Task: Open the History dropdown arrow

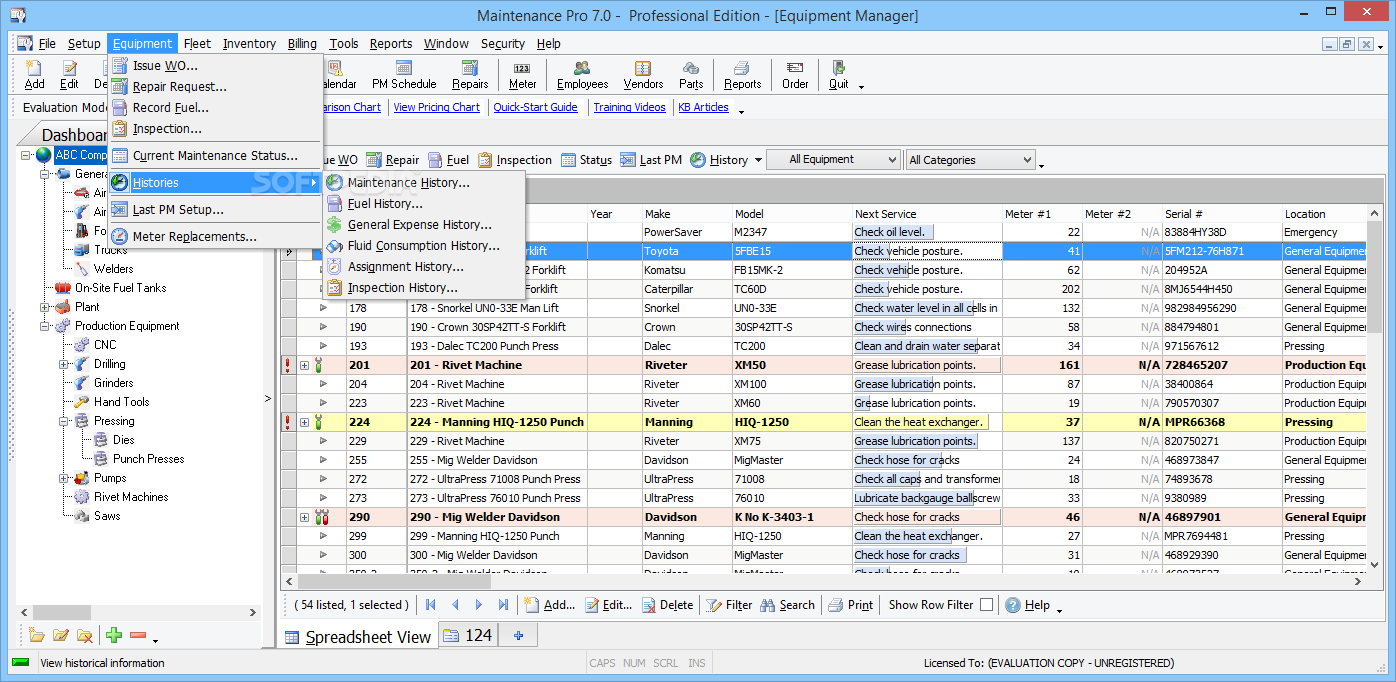Action: (758, 160)
